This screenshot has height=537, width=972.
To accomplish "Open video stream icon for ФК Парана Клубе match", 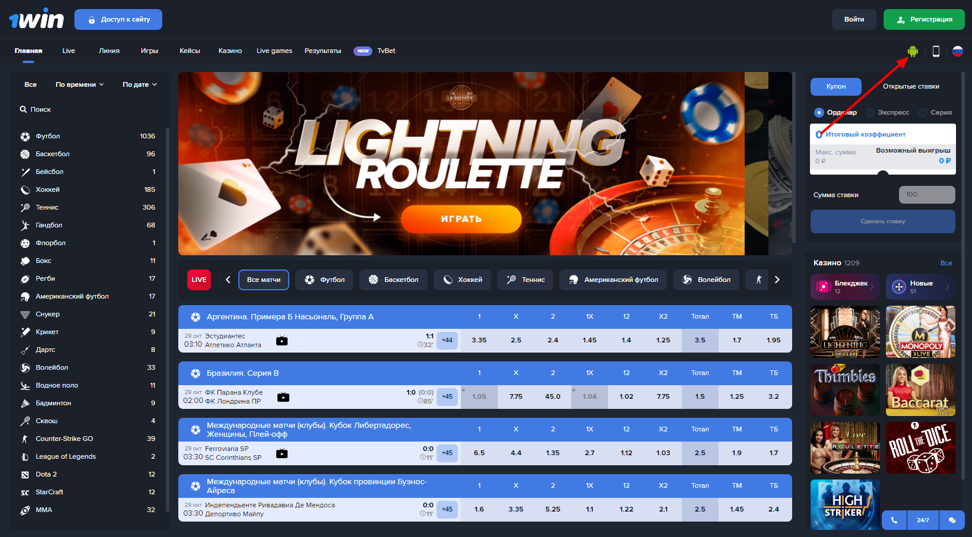I will [283, 397].
